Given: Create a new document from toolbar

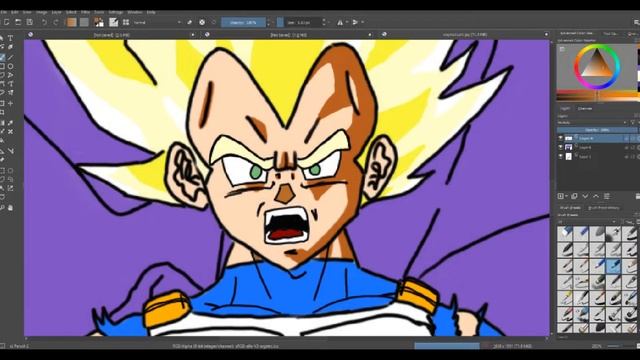Looking at the screenshot, I should pyautogui.click(x=7, y=22).
